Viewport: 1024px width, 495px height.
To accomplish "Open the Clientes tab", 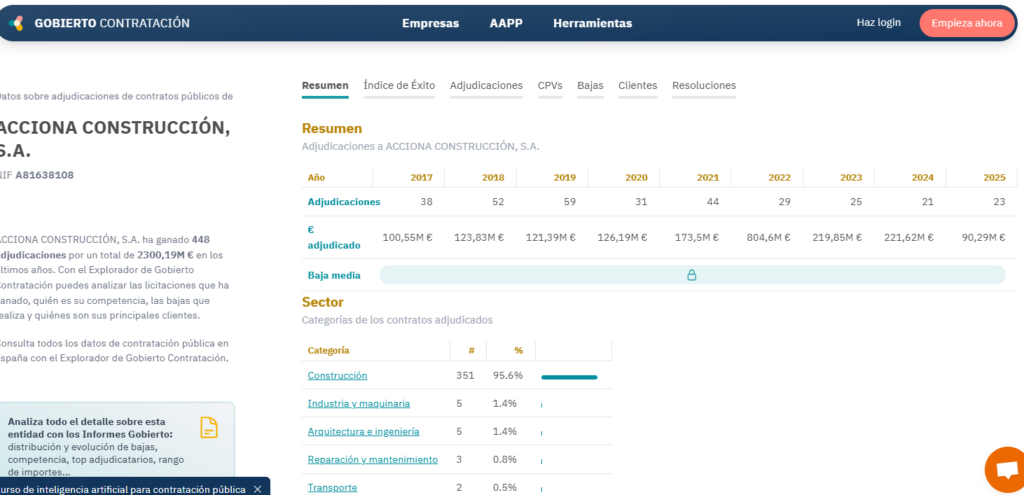I will pos(637,86).
